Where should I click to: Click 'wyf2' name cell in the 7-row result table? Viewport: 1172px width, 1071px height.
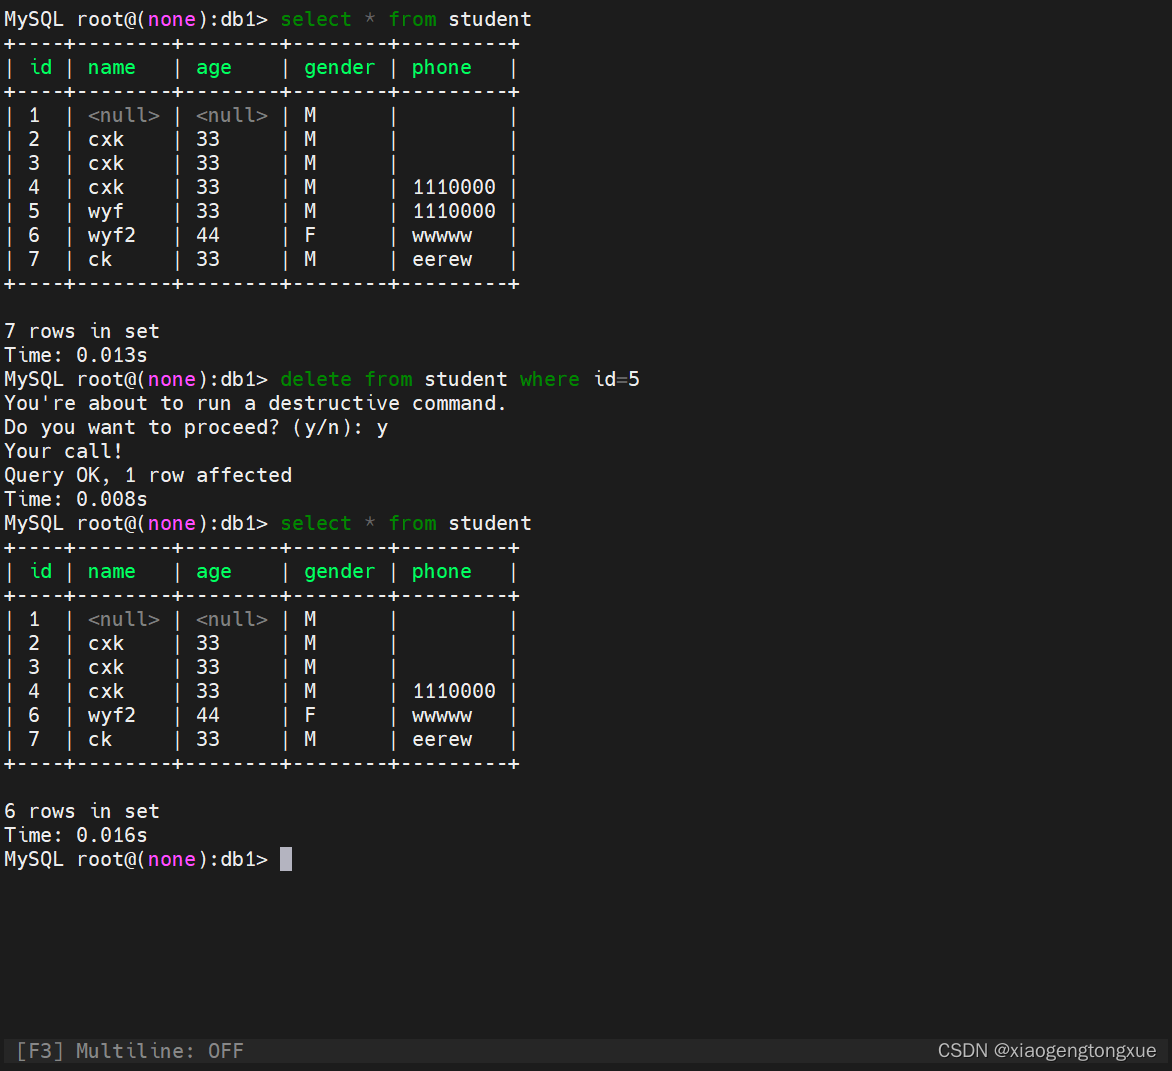(111, 235)
